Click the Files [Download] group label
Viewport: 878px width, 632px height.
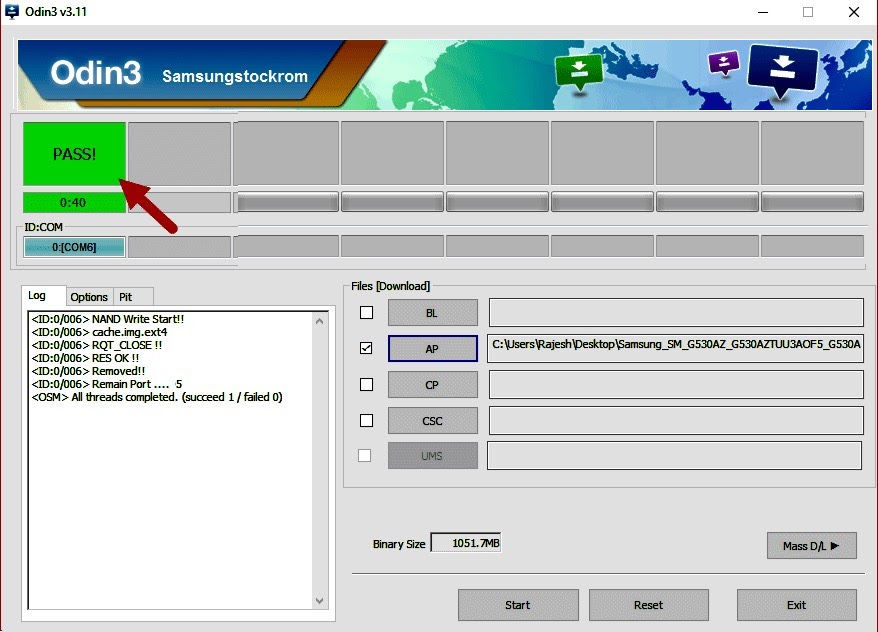click(x=390, y=286)
